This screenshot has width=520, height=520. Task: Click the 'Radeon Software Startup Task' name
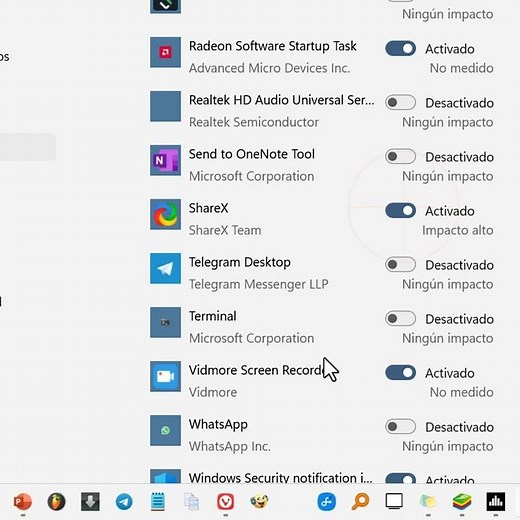tap(273, 46)
